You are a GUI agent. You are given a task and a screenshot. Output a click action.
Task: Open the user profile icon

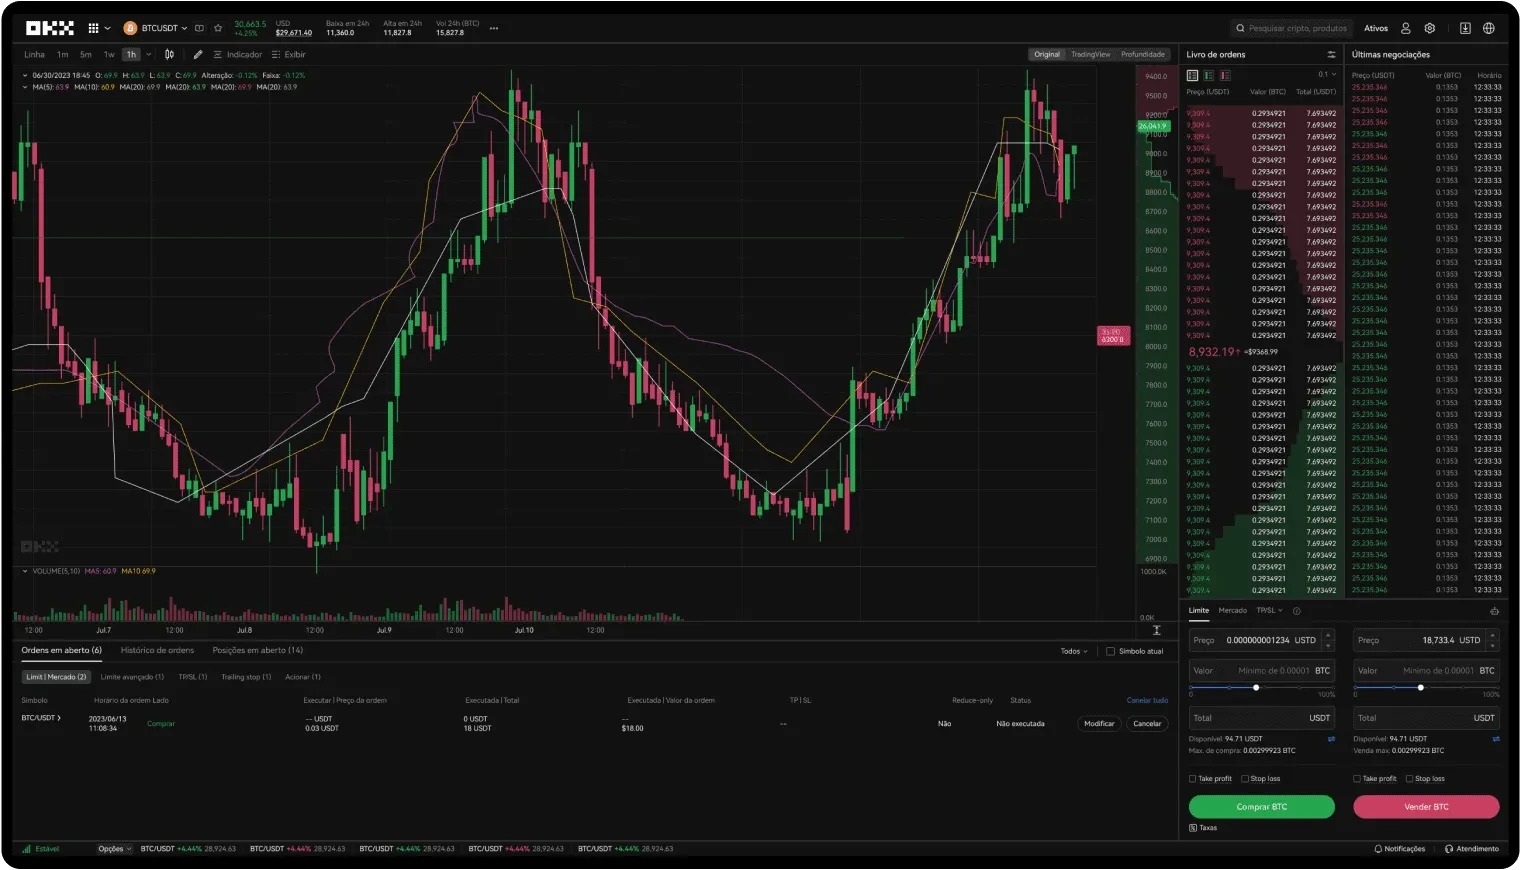coord(1406,28)
